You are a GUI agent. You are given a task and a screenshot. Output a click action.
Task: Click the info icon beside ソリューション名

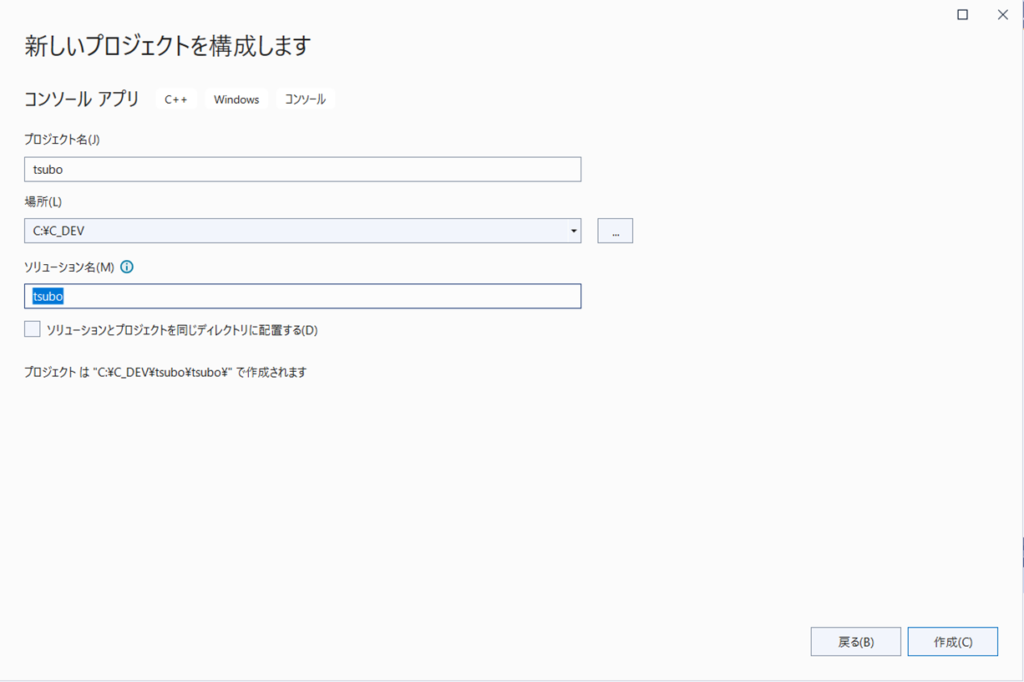coord(127,267)
